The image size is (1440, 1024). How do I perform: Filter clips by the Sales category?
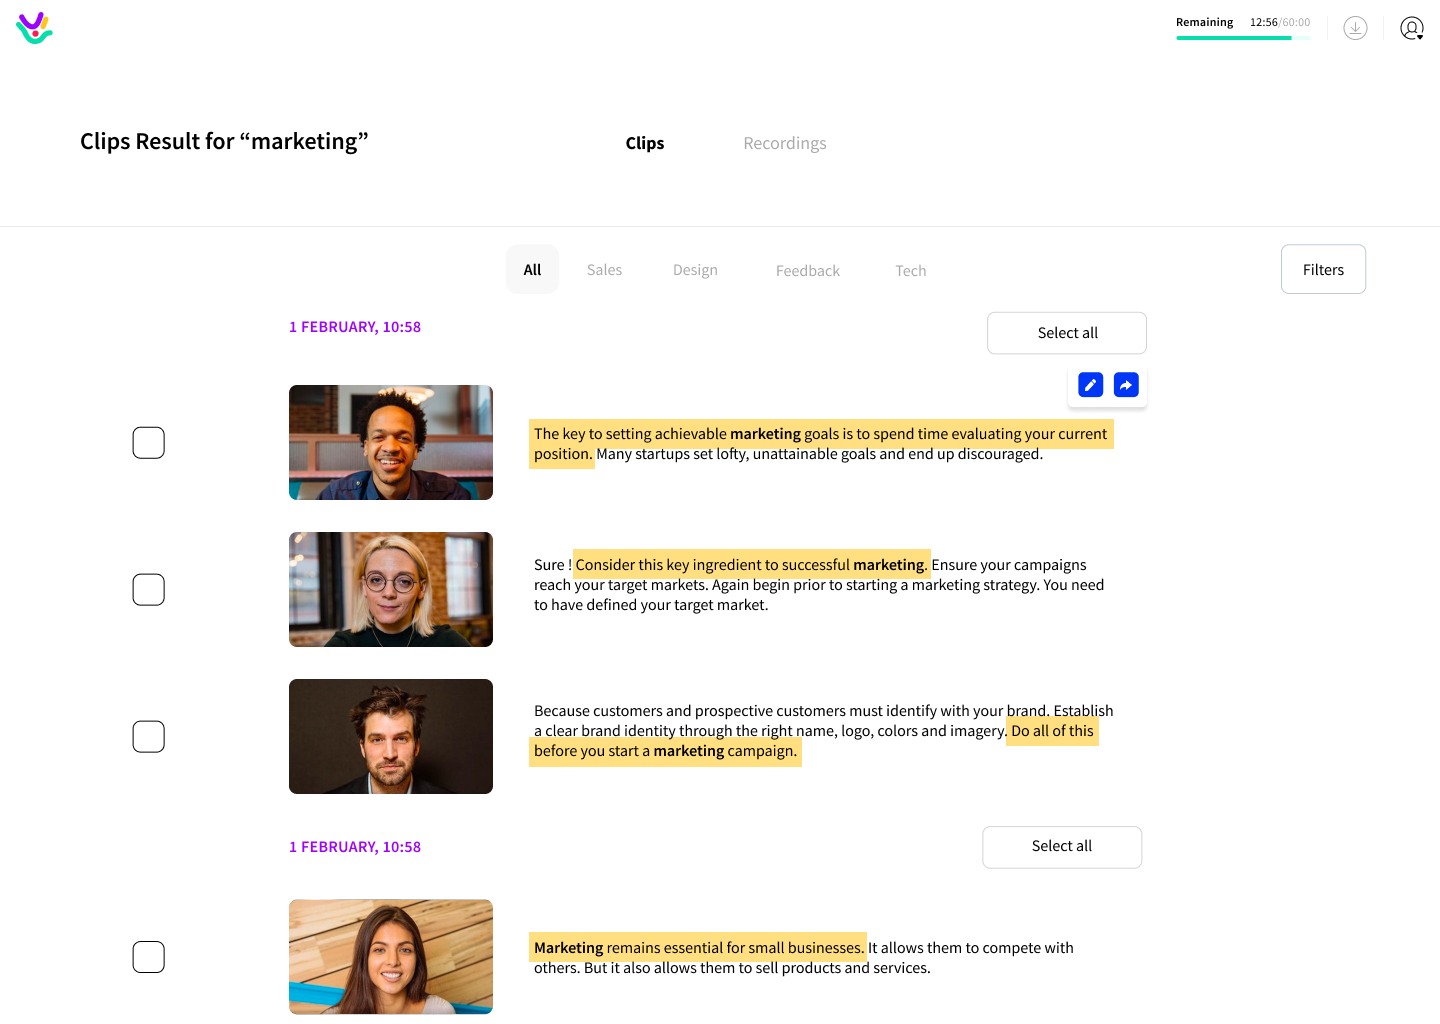point(604,270)
